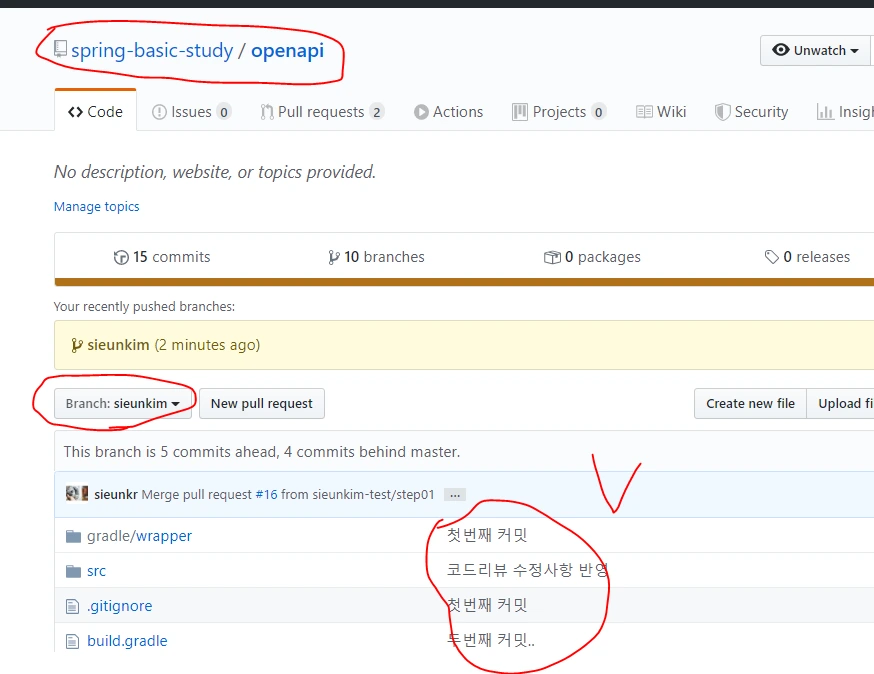Open the Branch: sieunkim dropdown

tap(123, 404)
